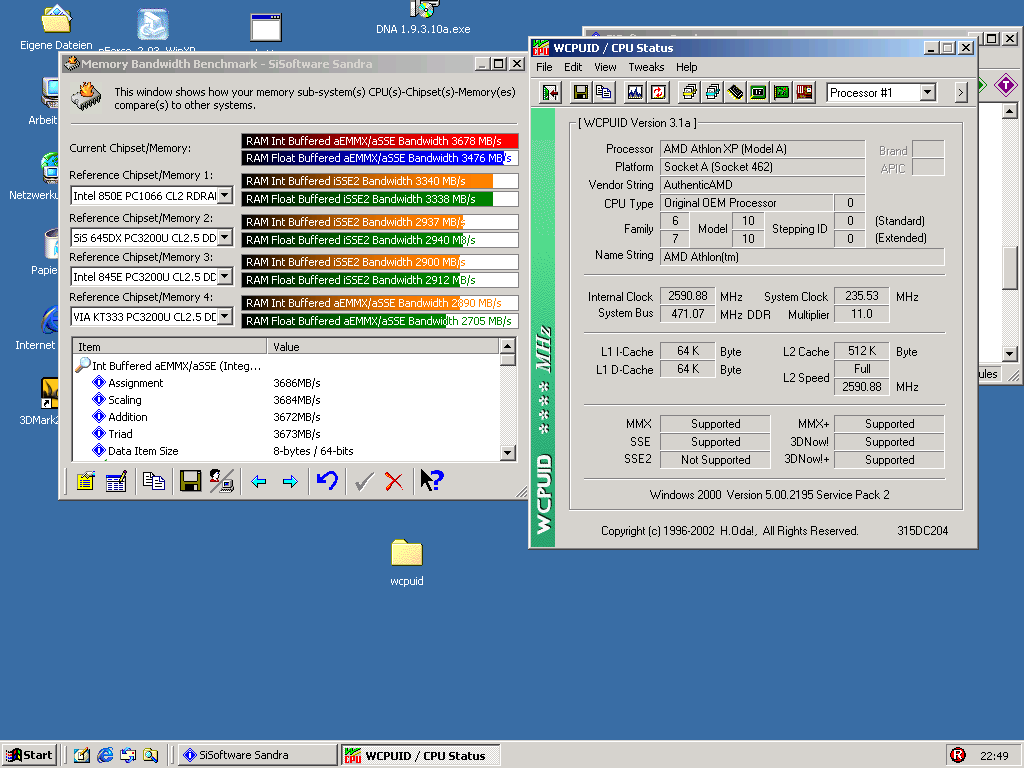Open Reference Chipset/Memory 1 dropdown (Intel 850E)
The height and width of the screenshot is (768, 1024).
click(x=224, y=196)
